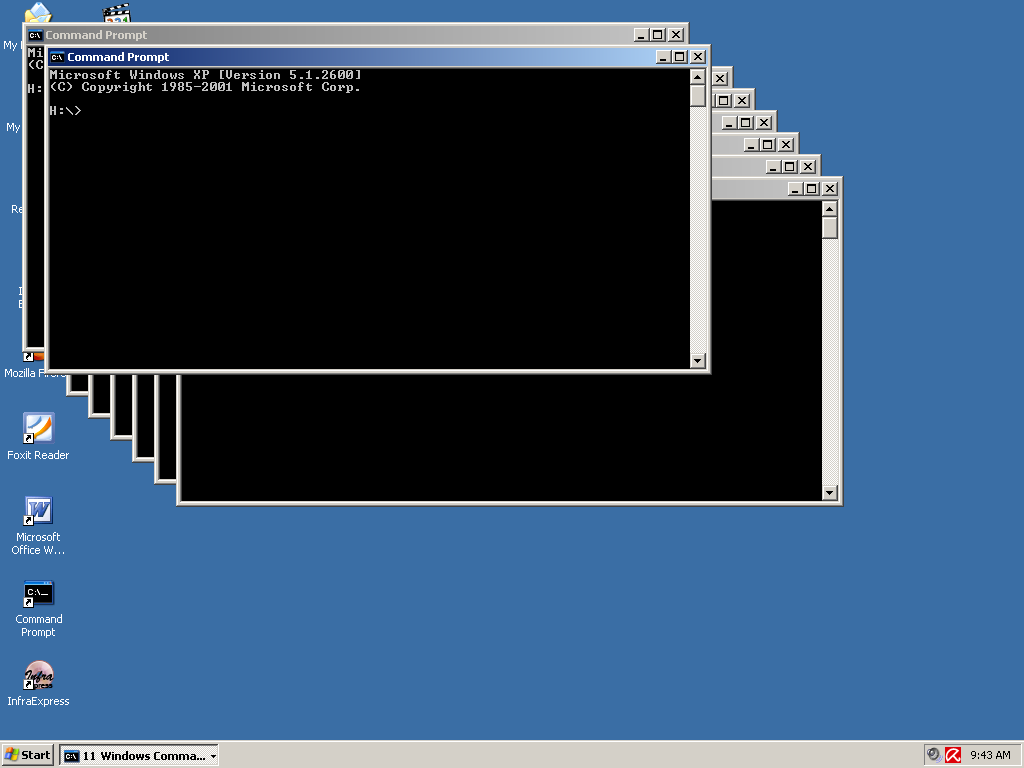Click the Mozilla Firefox desktop icon label
1024x768 pixels.
point(35,374)
